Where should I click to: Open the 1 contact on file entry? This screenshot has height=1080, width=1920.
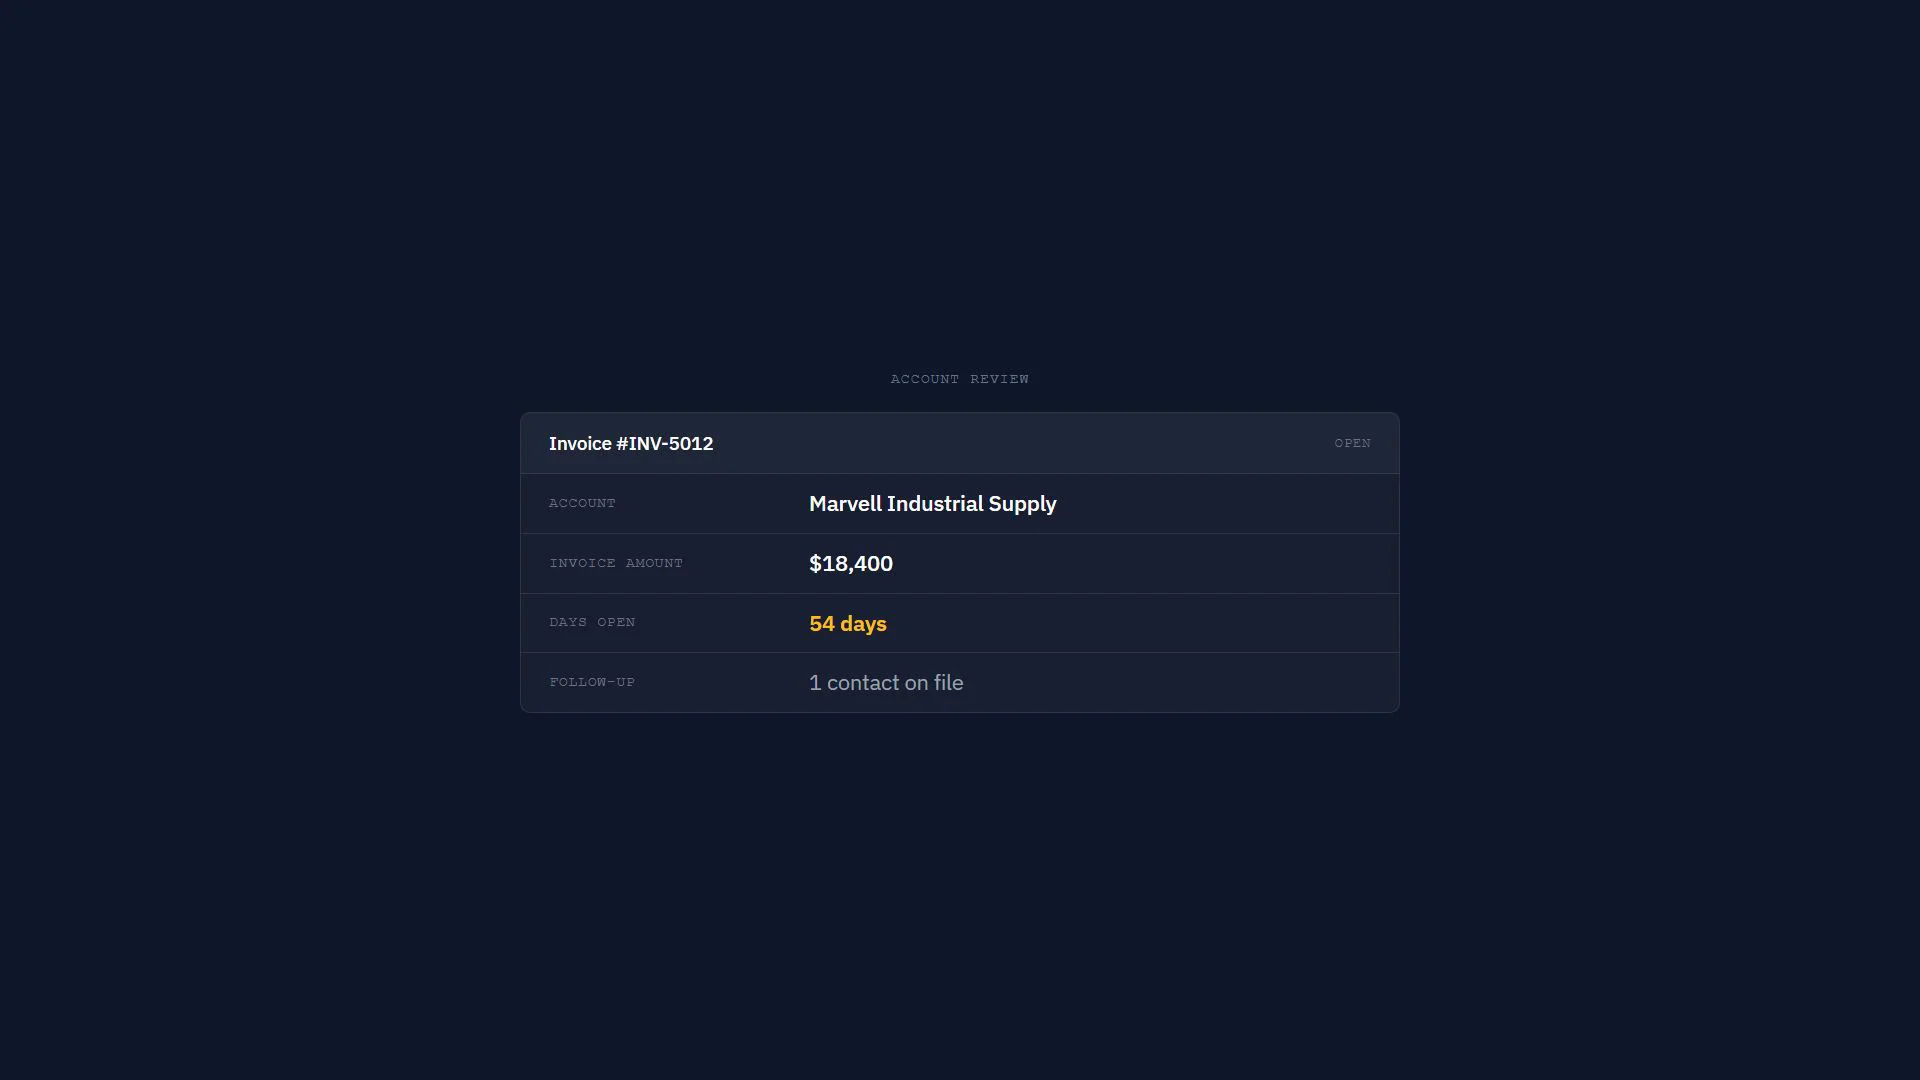(886, 683)
